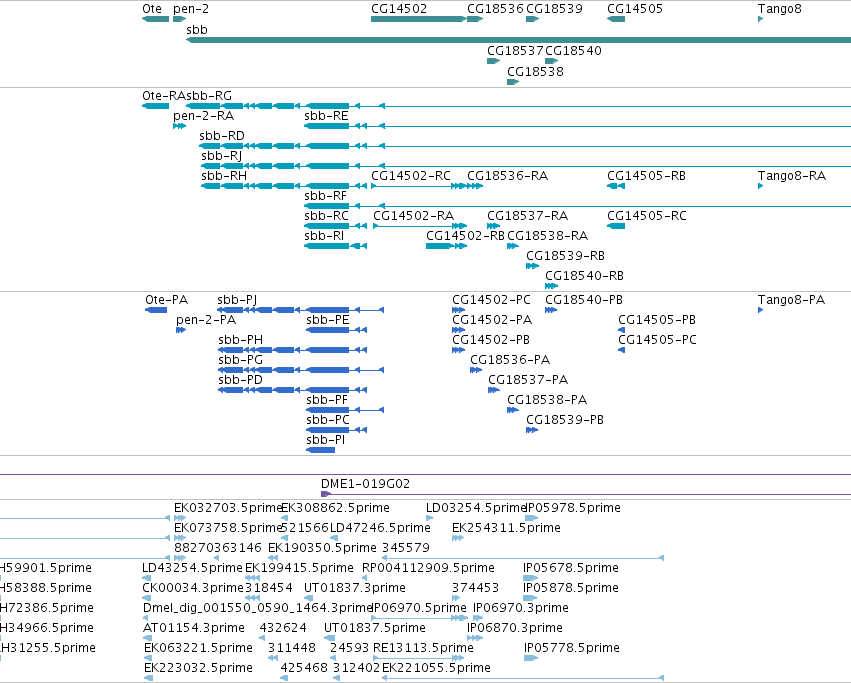Click the CG18540-PB protein label
Image resolution: width=851 pixels, height=683 pixels.
584,300
